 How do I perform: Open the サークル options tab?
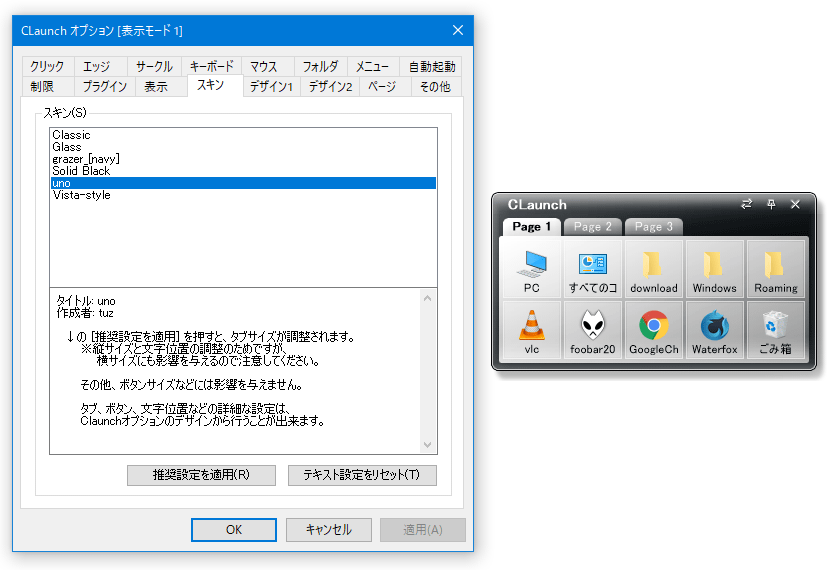click(x=154, y=67)
